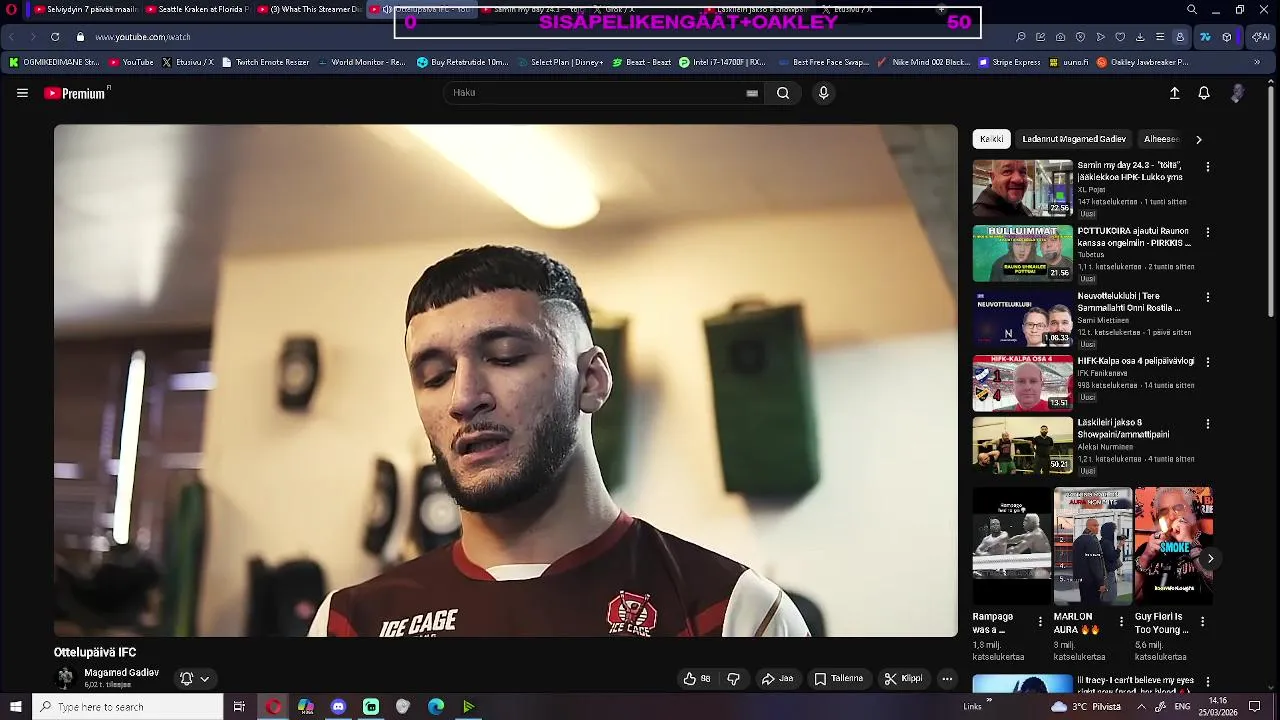Open options for POTTUKOIRA video

1207,232
